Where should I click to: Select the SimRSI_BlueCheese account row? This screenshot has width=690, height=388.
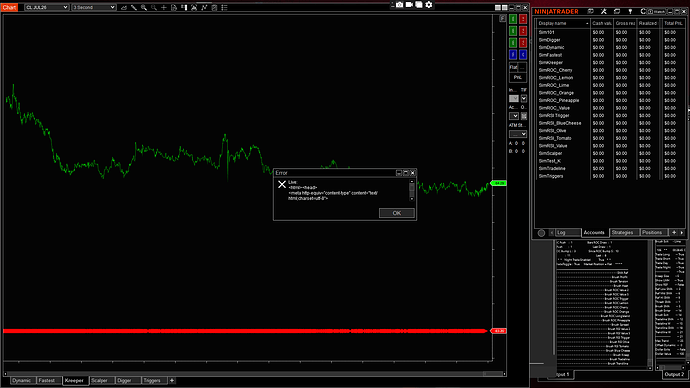pyautogui.click(x=610, y=123)
